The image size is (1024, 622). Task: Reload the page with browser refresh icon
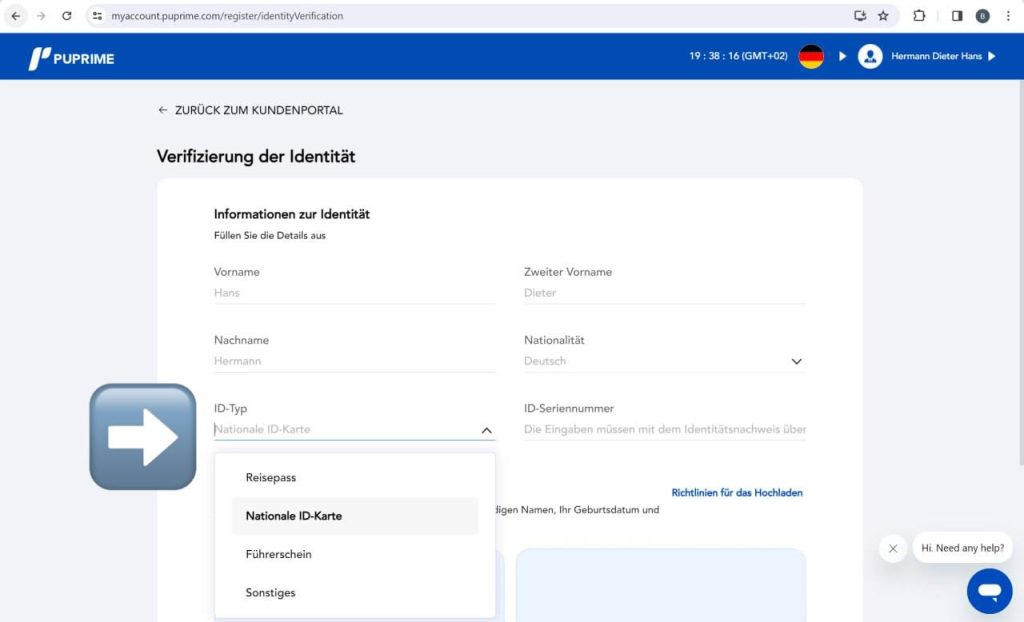click(x=67, y=16)
